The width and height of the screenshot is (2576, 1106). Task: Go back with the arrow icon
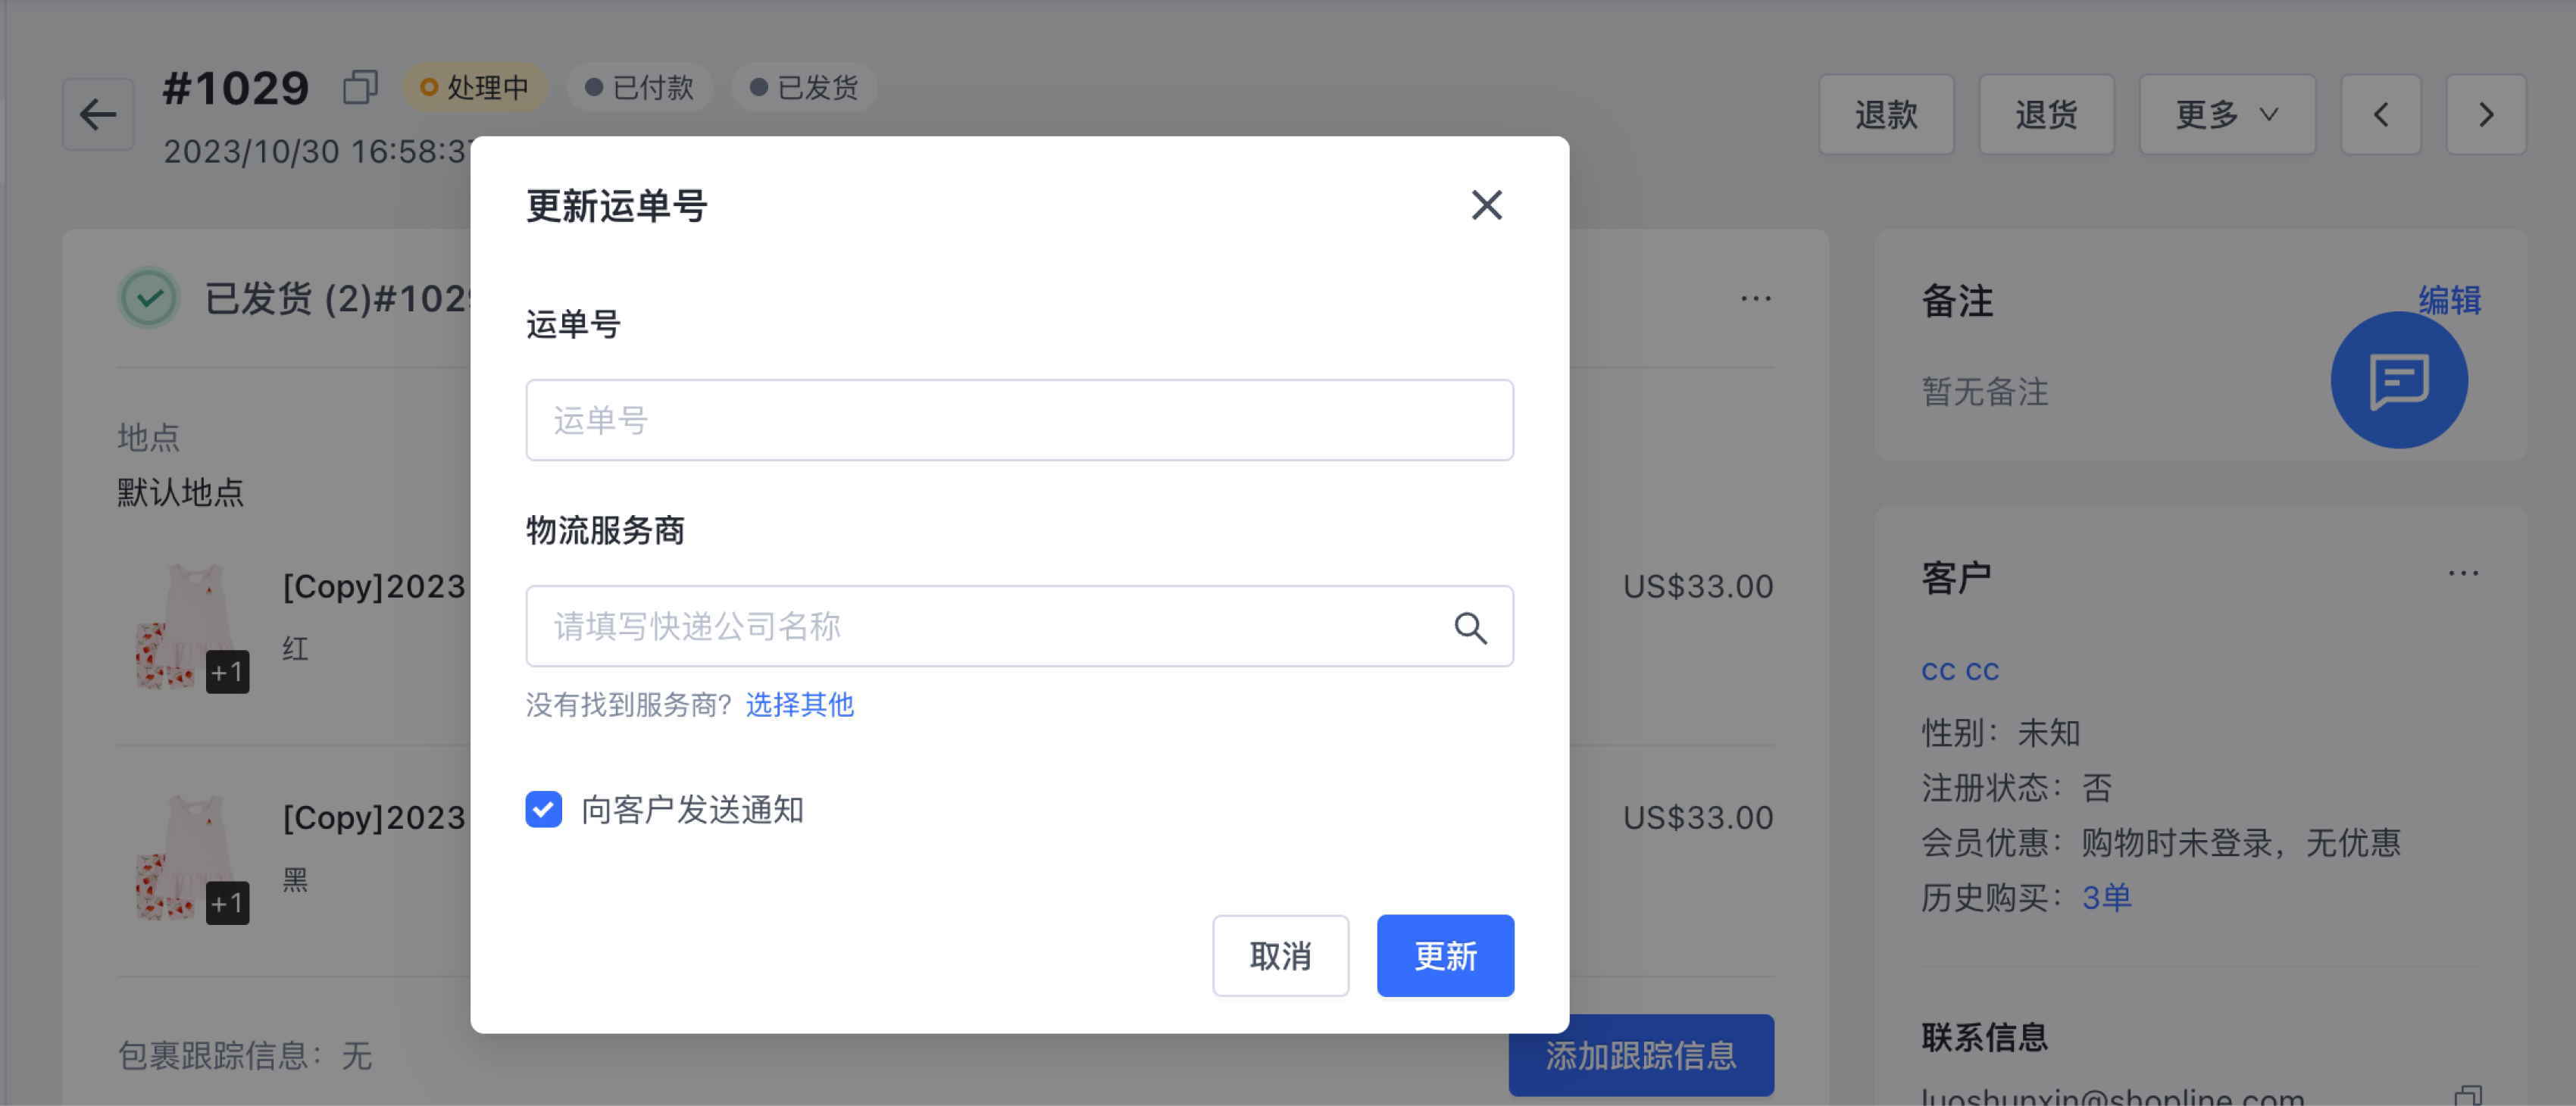[98, 114]
